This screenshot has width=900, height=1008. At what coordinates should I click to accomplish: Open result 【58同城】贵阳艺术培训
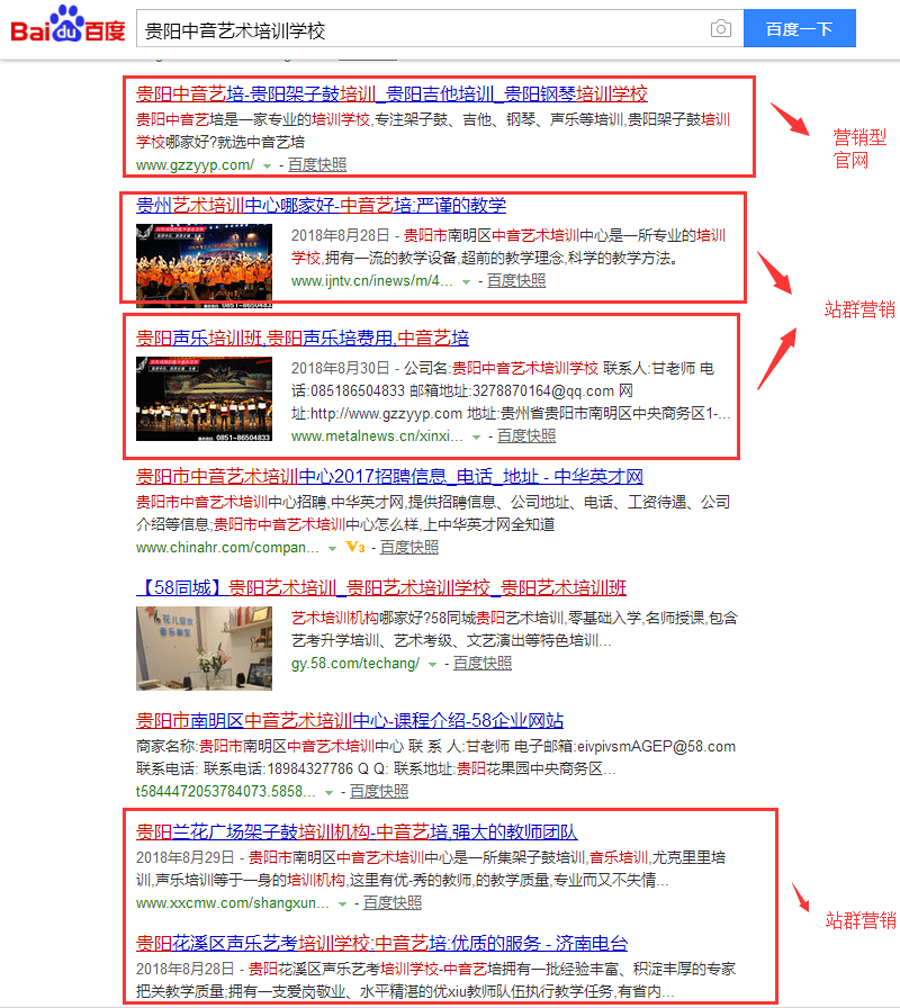click(x=382, y=588)
